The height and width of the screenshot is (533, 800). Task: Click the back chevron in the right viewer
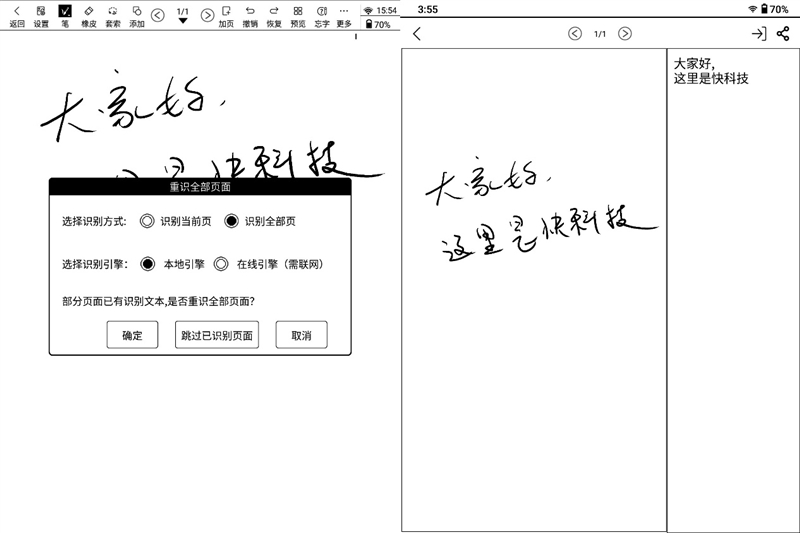tap(417, 34)
